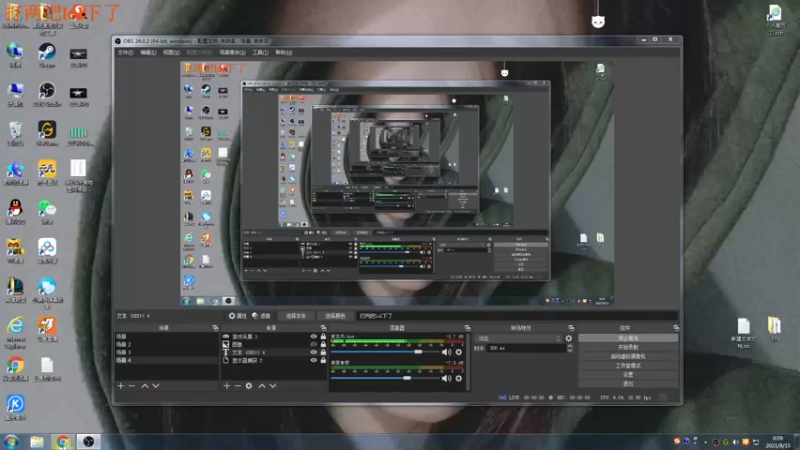Open Desktop Audio settings gear
Screen dimensions: 800x450
(459, 378)
